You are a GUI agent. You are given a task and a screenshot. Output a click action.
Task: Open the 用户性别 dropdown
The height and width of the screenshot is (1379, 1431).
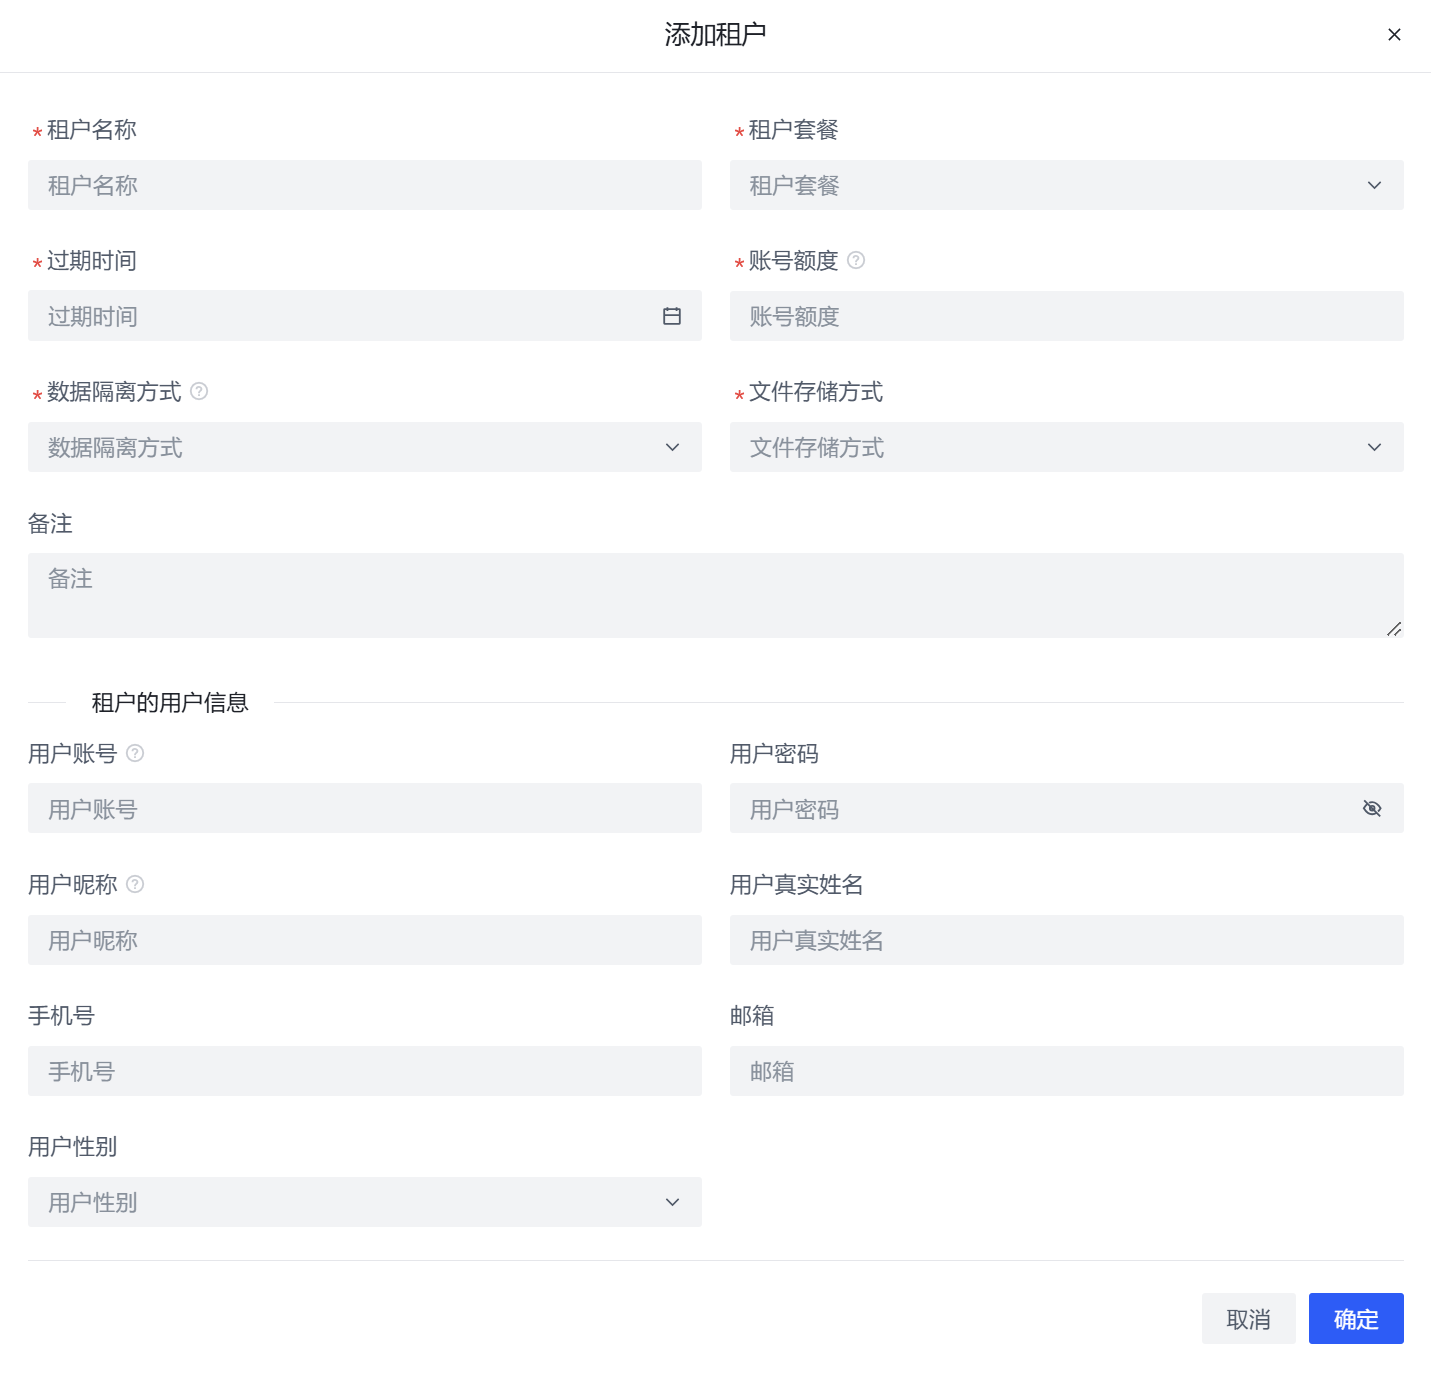click(x=365, y=1202)
